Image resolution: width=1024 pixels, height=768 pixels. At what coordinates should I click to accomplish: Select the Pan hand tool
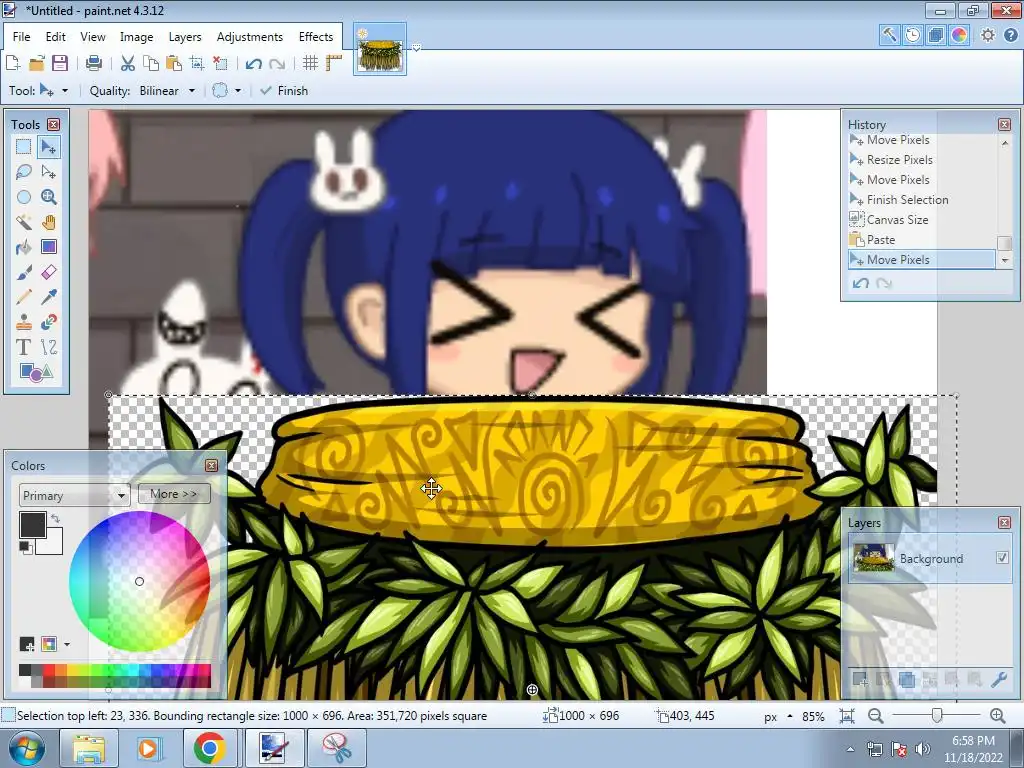(x=48, y=222)
